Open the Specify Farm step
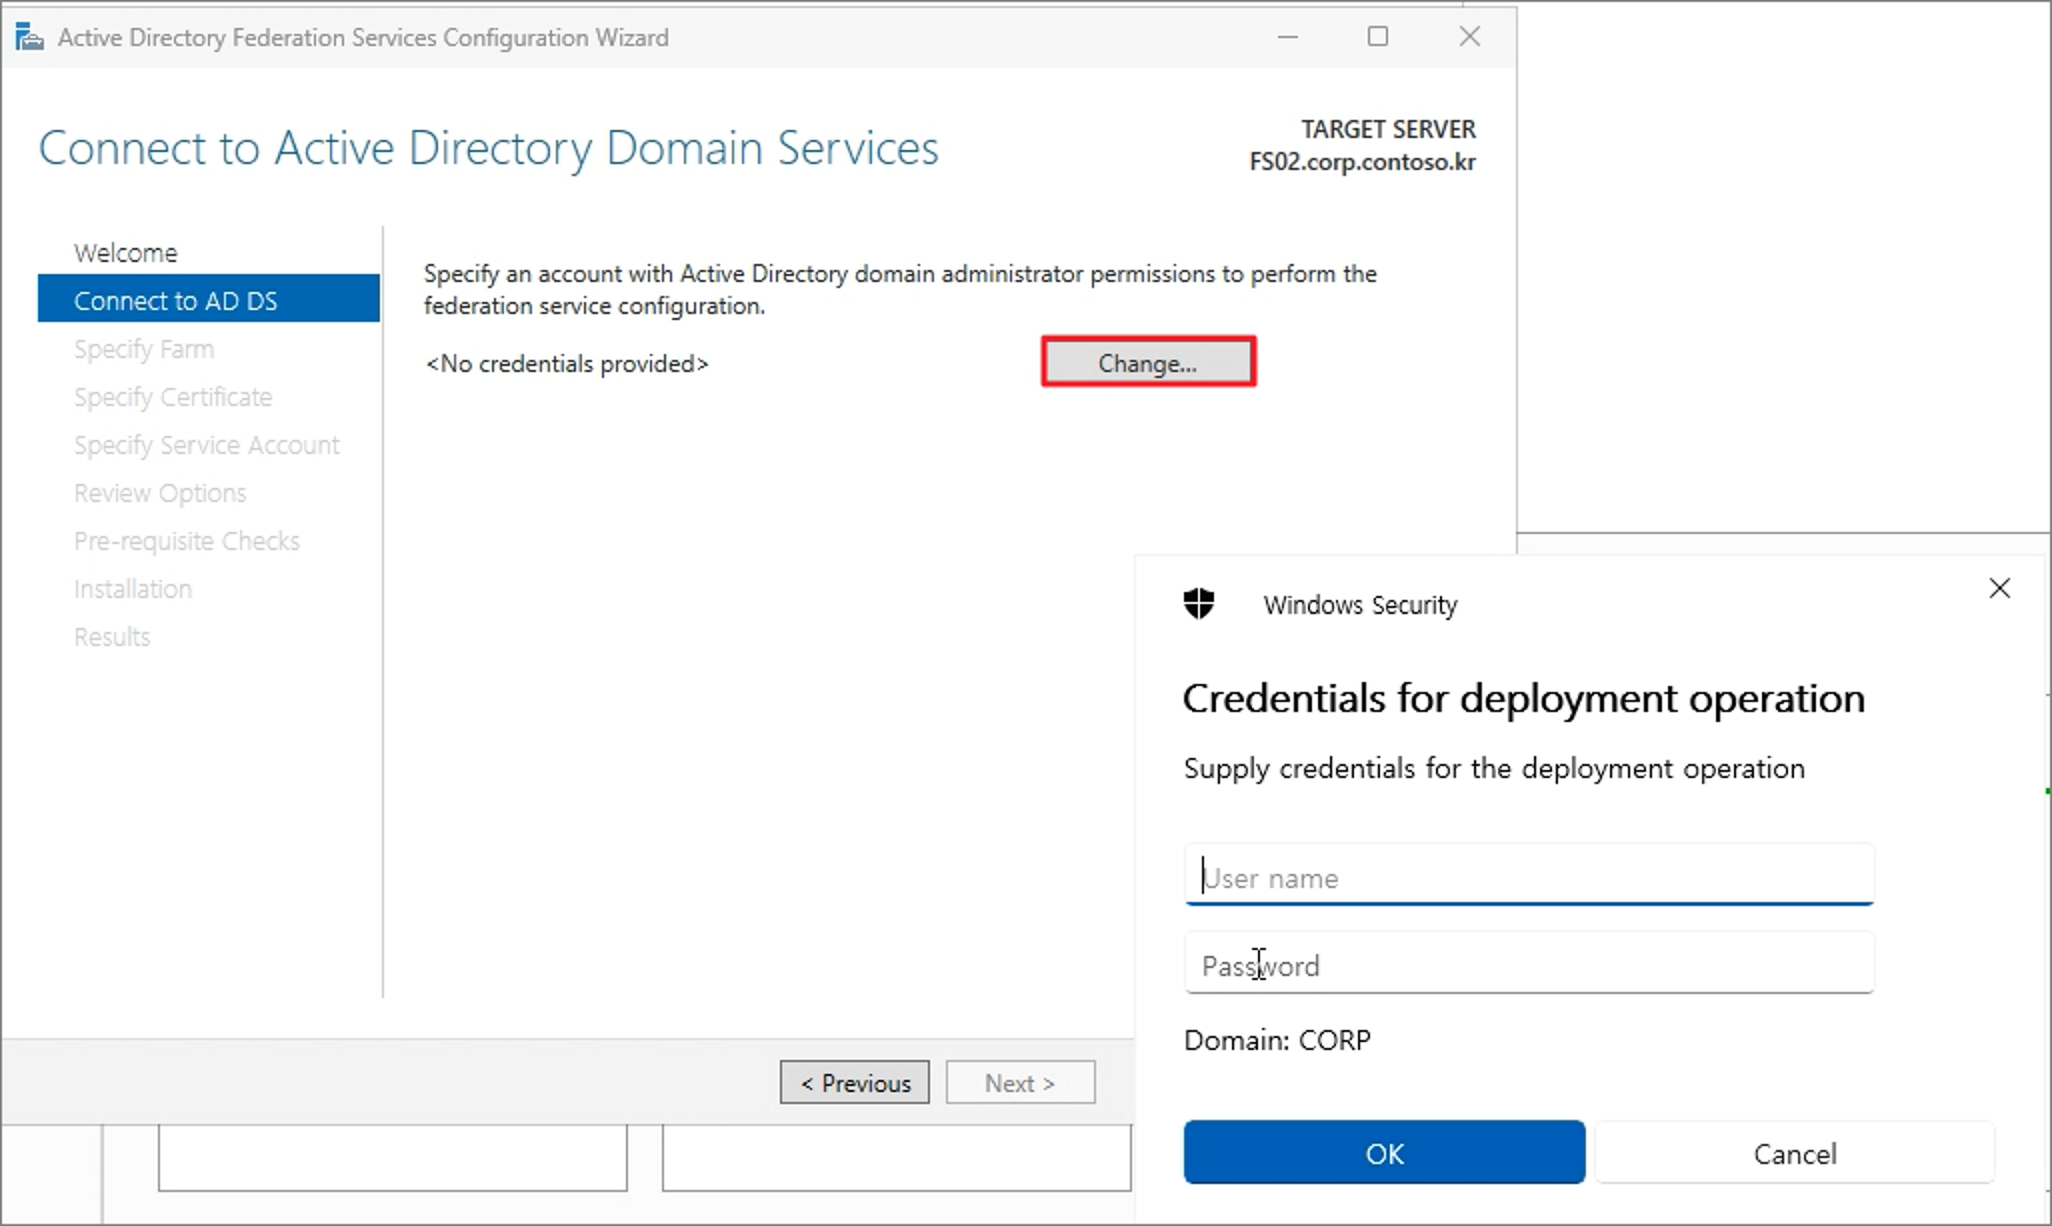2052x1226 pixels. click(144, 349)
